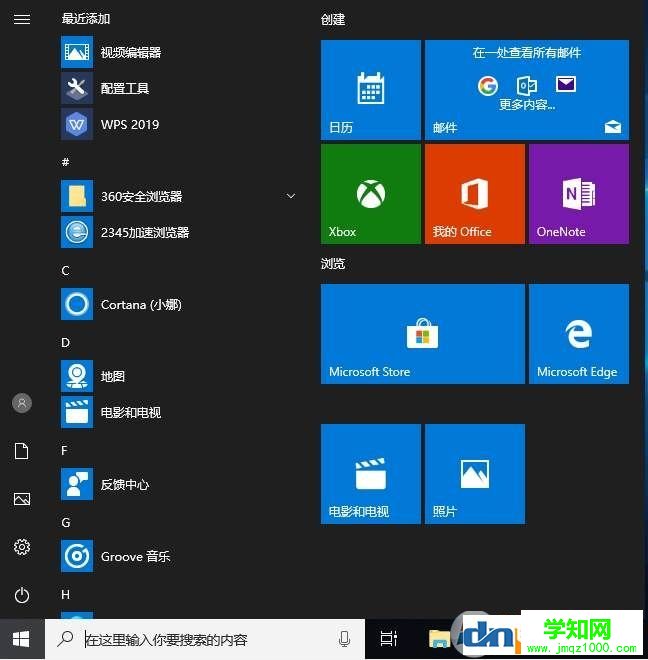648x660 pixels.
Task: Open File Explorer on the taskbar
Action: click(x=439, y=639)
